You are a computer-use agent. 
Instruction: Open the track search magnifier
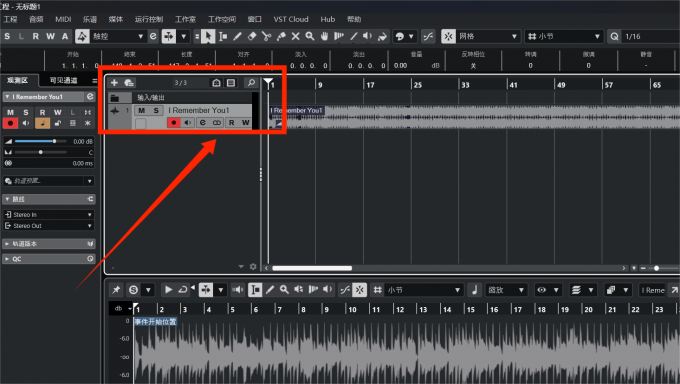pyautogui.click(x=251, y=82)
